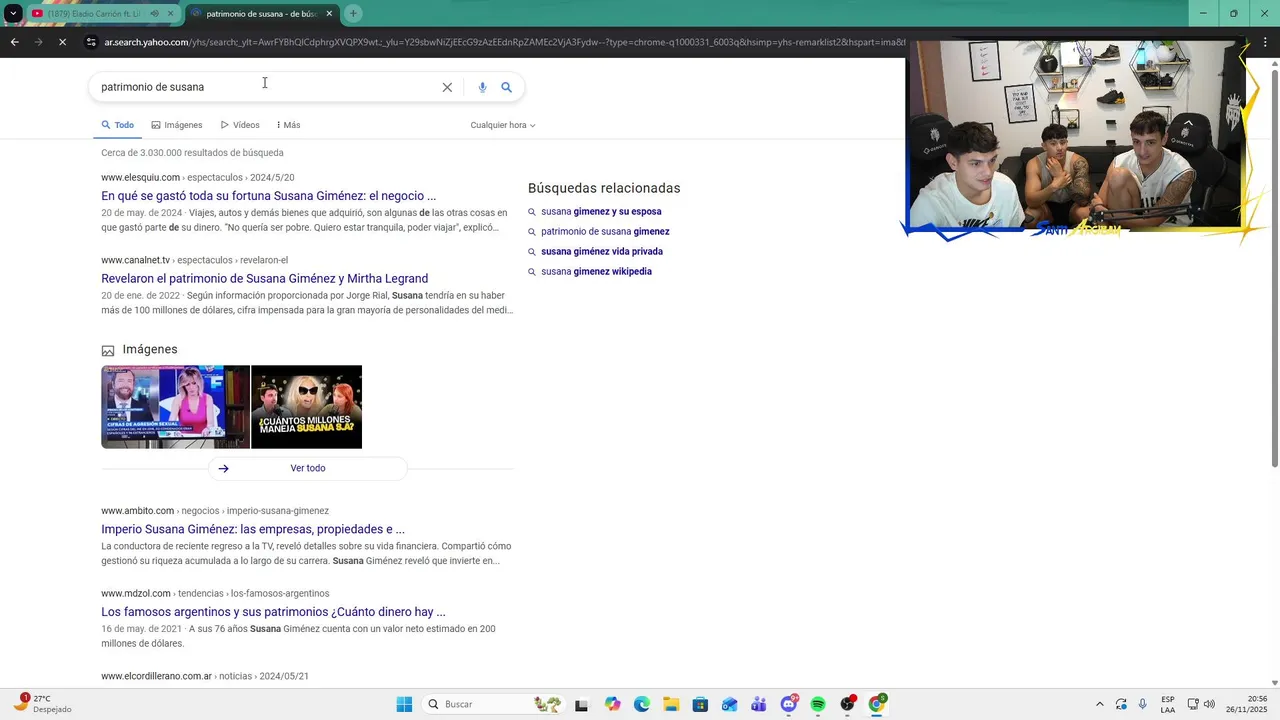This screenshot has height=720, width=1280.
Task: Close the patrimonio de susana tab
Action: pyautogui.click(x=329, y=14)
